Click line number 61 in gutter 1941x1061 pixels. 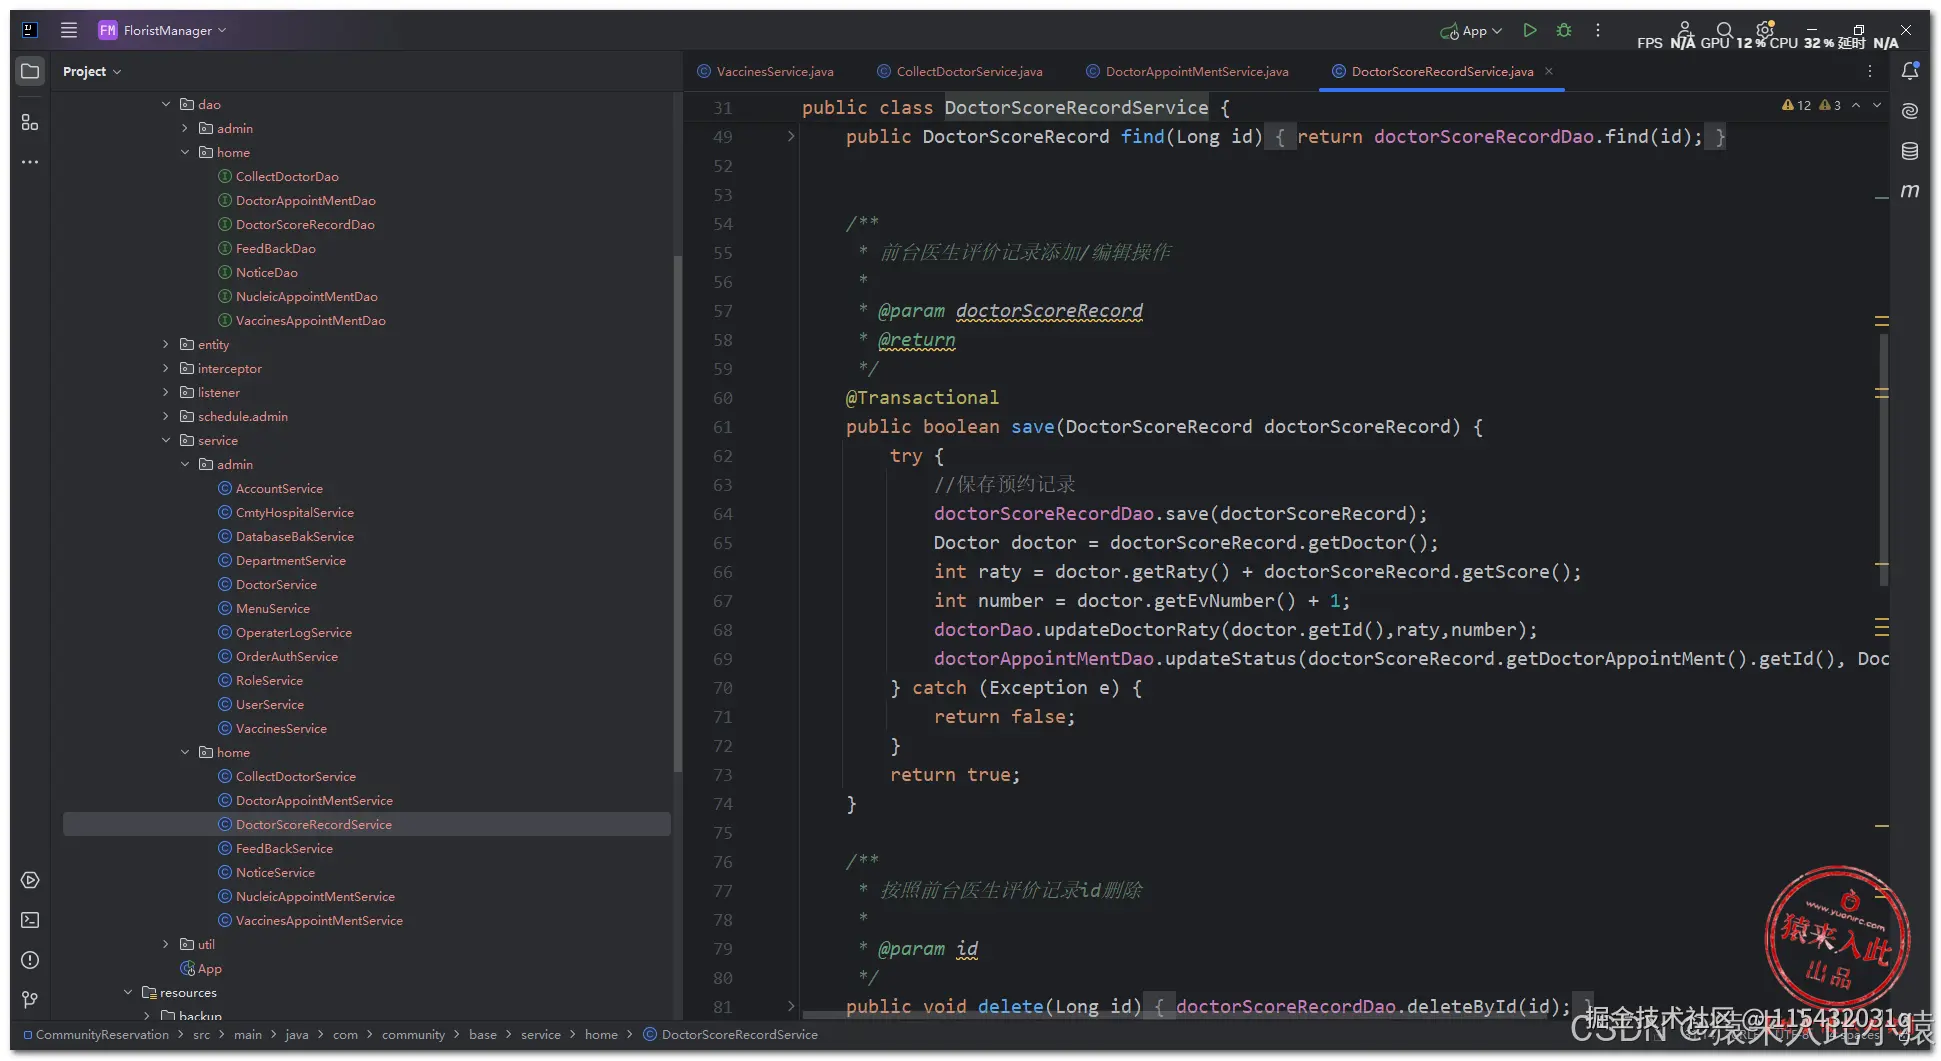[x=722, y=427]
